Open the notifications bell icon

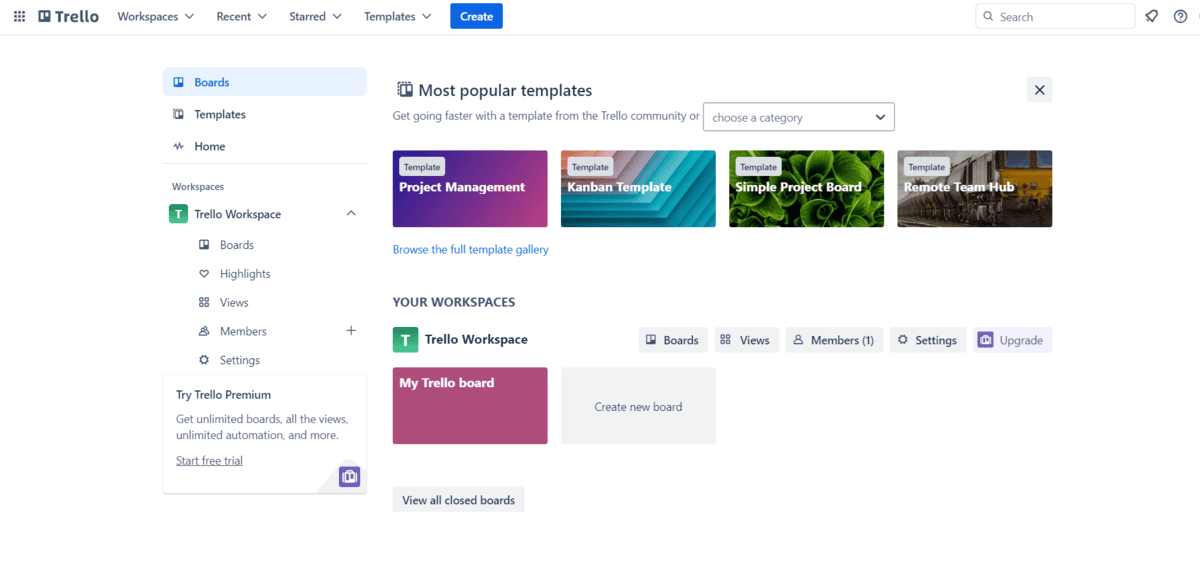[x=1152, y=16]
